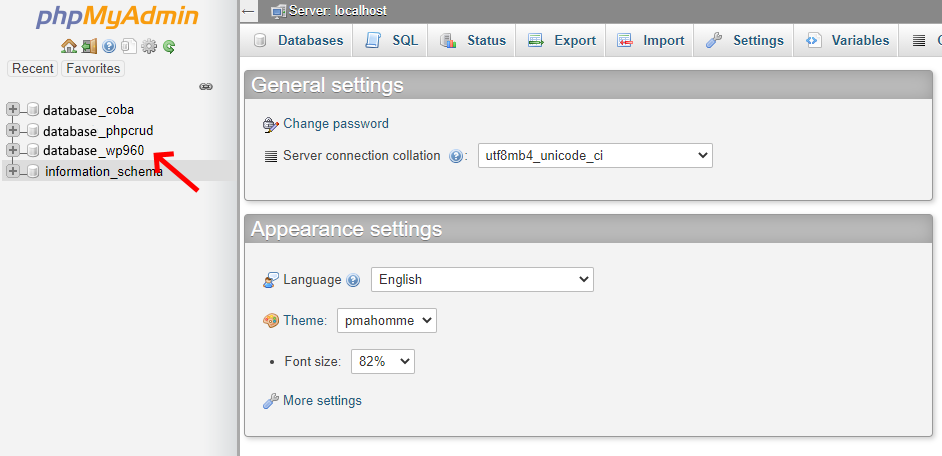The height and width of the screenshot is (456, 942).
Task: Click the information_schema cylinder icon
Action: click(33, 171)
